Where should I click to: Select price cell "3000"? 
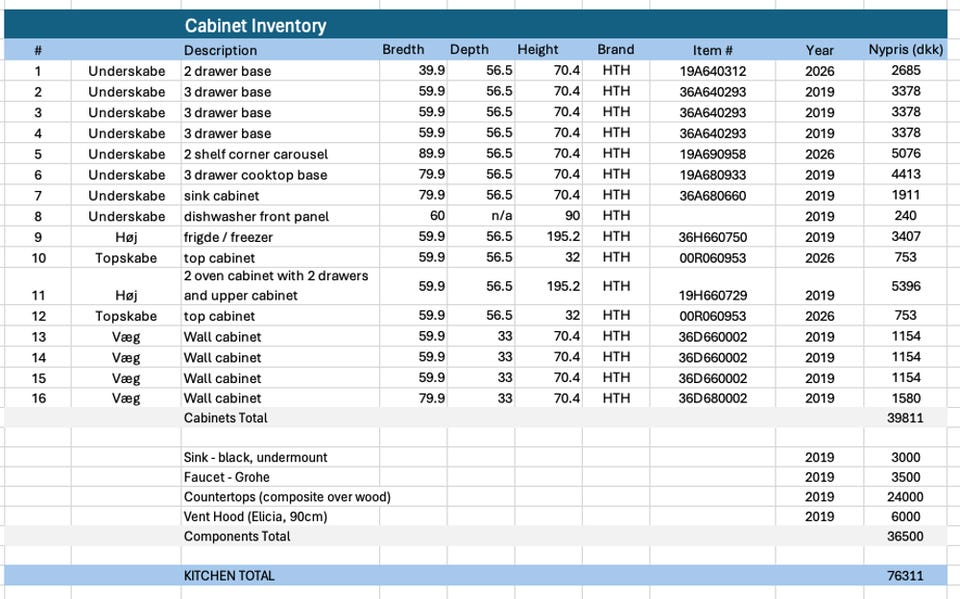click(906, 458)
